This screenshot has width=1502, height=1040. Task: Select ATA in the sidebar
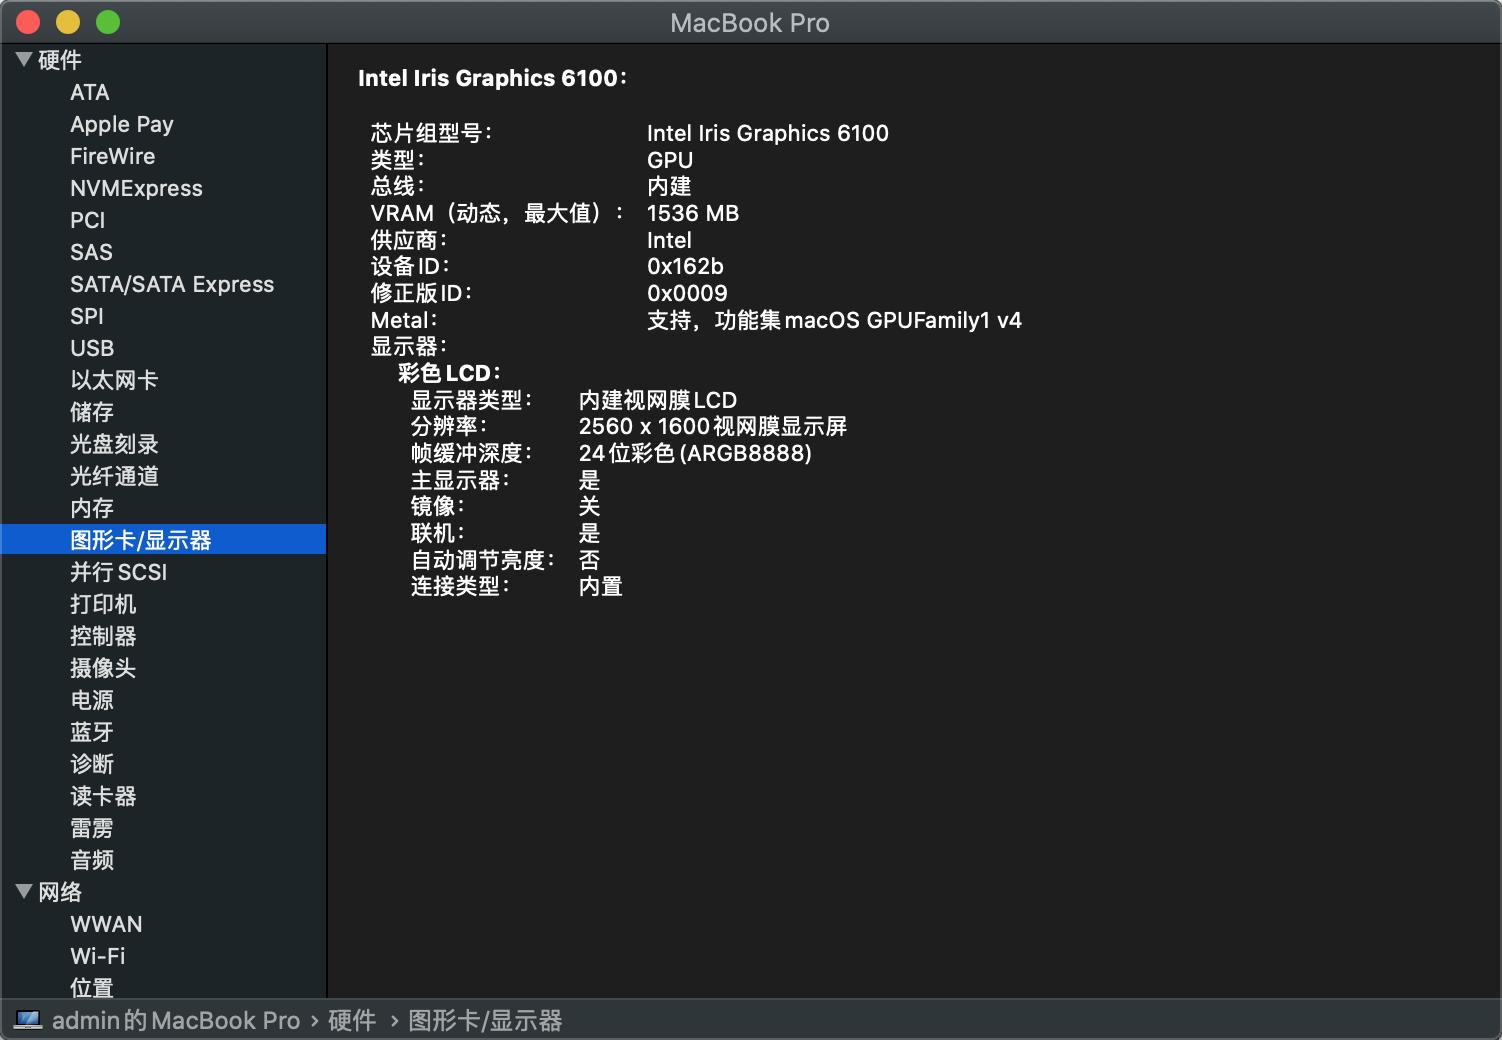90,93
